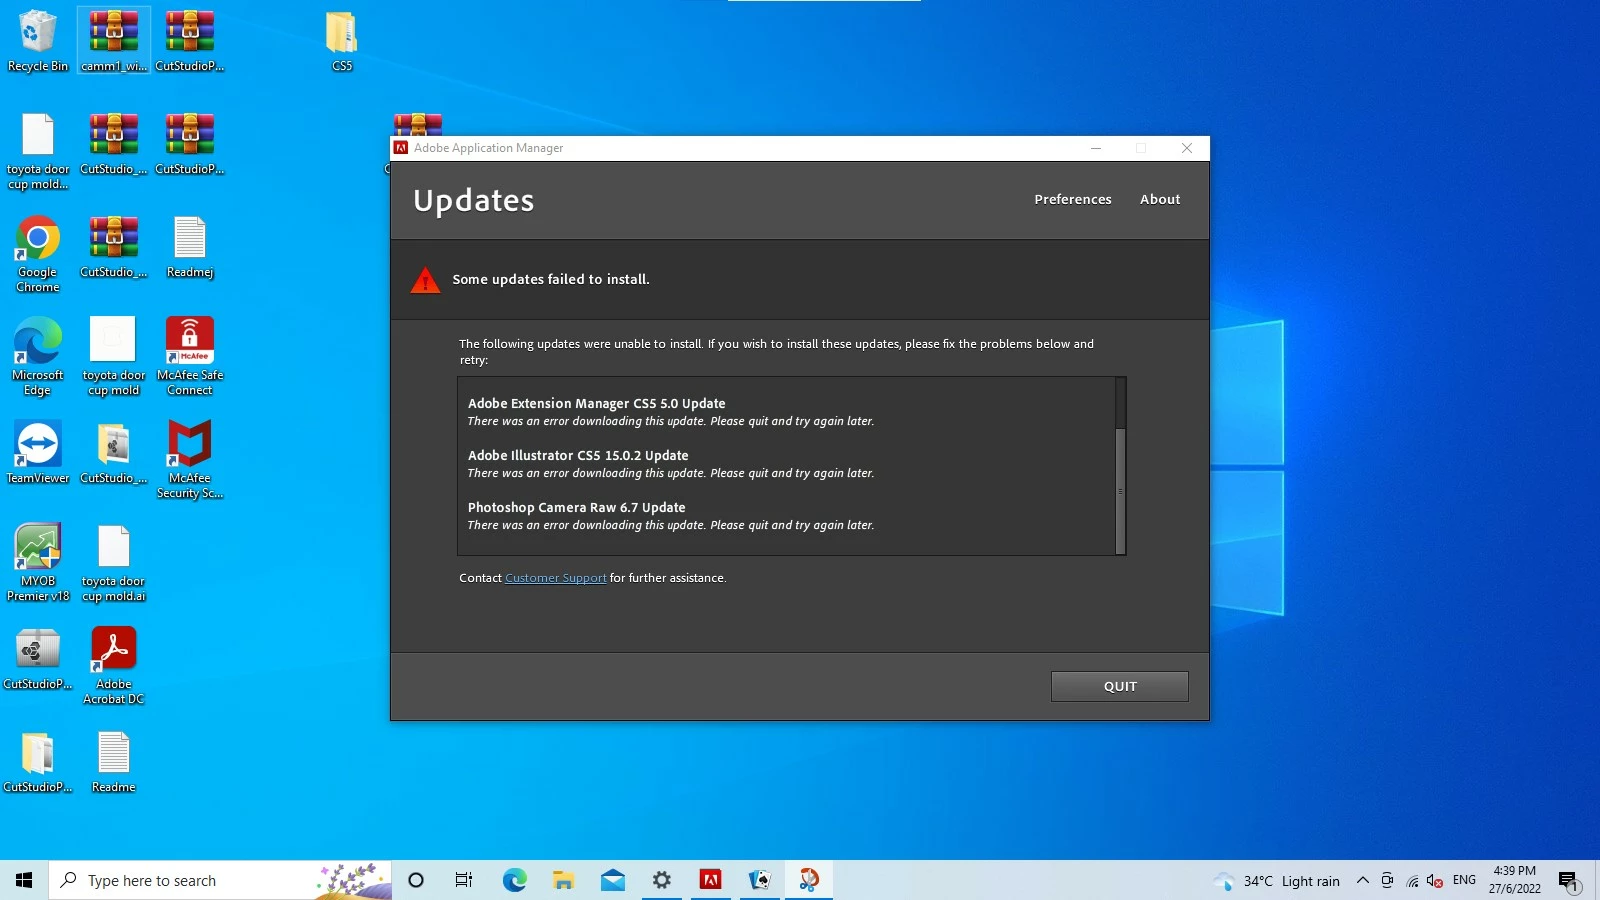Select the CS5 folder on the desktop
The height and width of the screenshot is (900, 1600).
click(x=342, y=41)
